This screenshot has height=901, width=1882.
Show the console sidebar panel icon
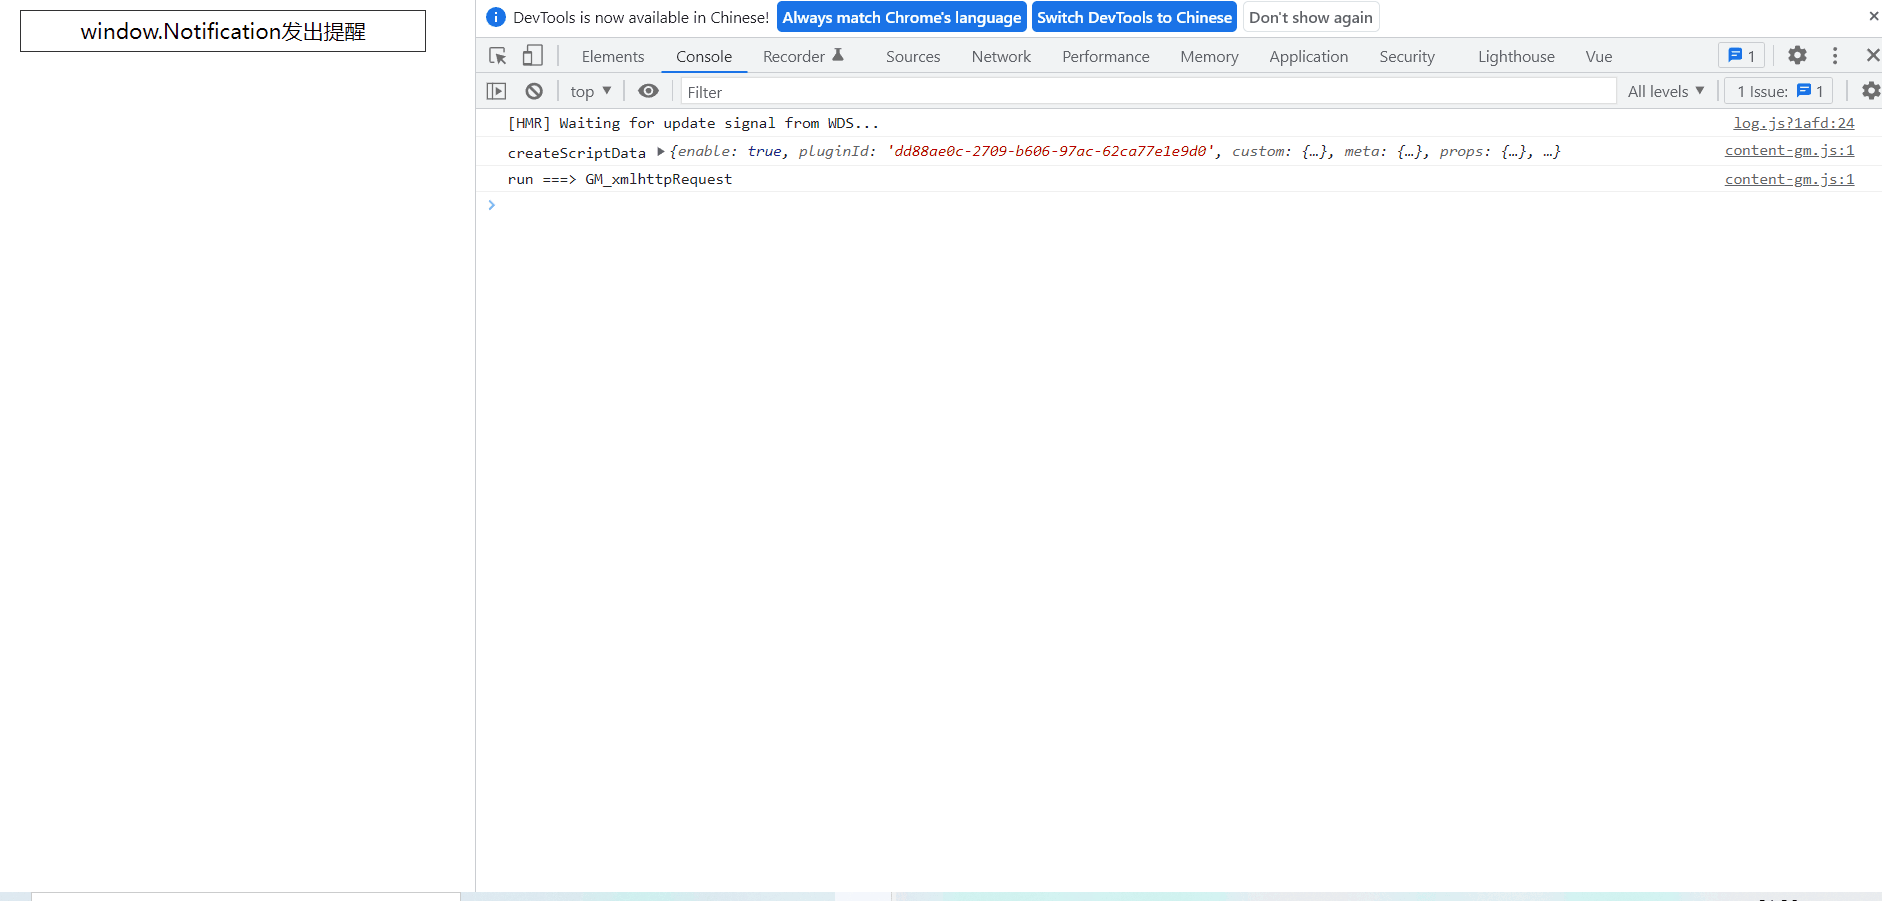click(x=496, y=91)
